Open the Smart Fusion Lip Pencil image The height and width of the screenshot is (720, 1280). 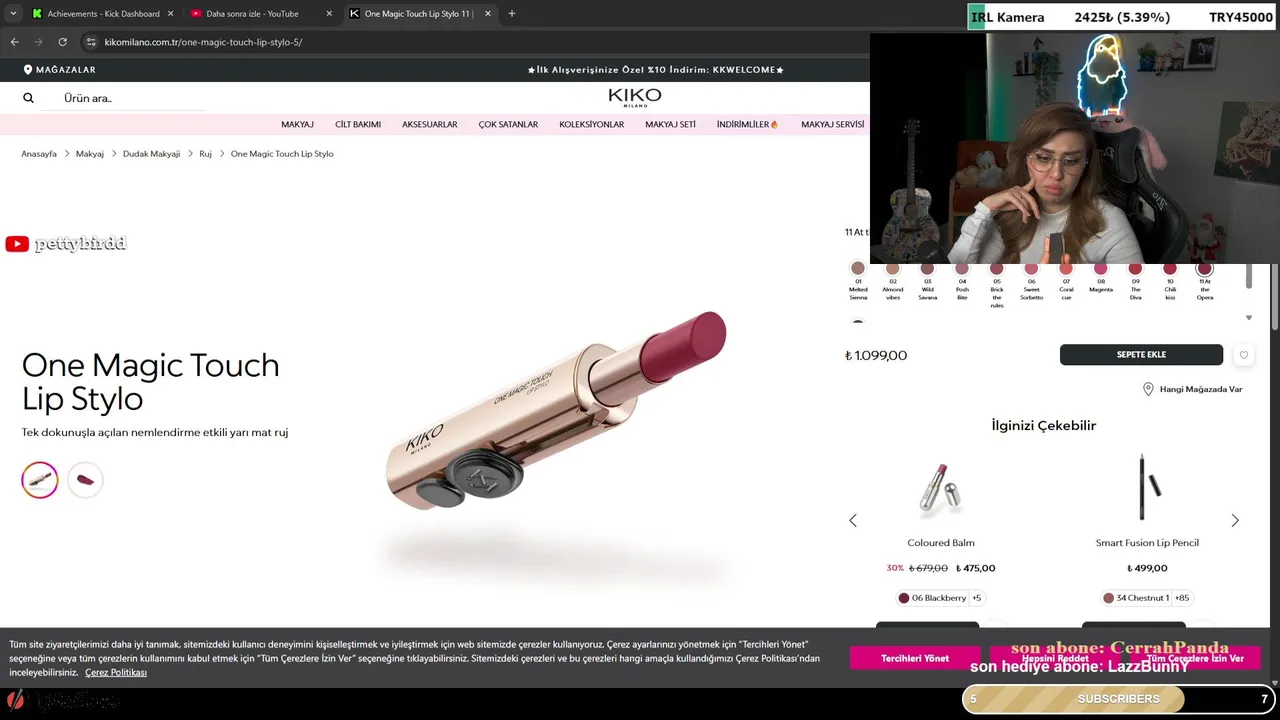coord(1147,488)
